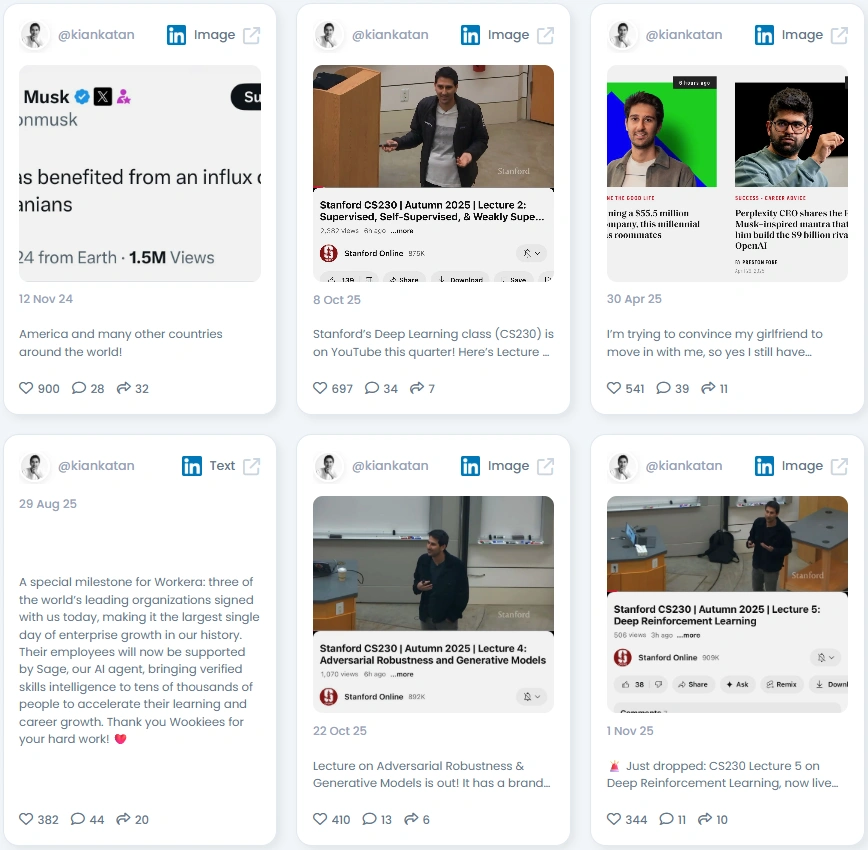The width and height of the screenshot is (868, 850).
Task: Open comments on post with 34 comments
Action: tap(372, 388)
